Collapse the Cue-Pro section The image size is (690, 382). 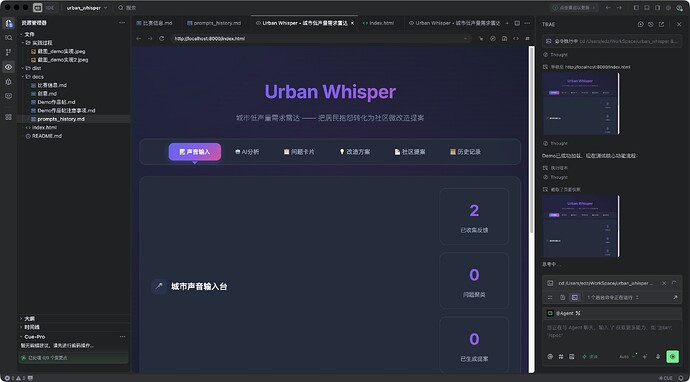(34, 337)
